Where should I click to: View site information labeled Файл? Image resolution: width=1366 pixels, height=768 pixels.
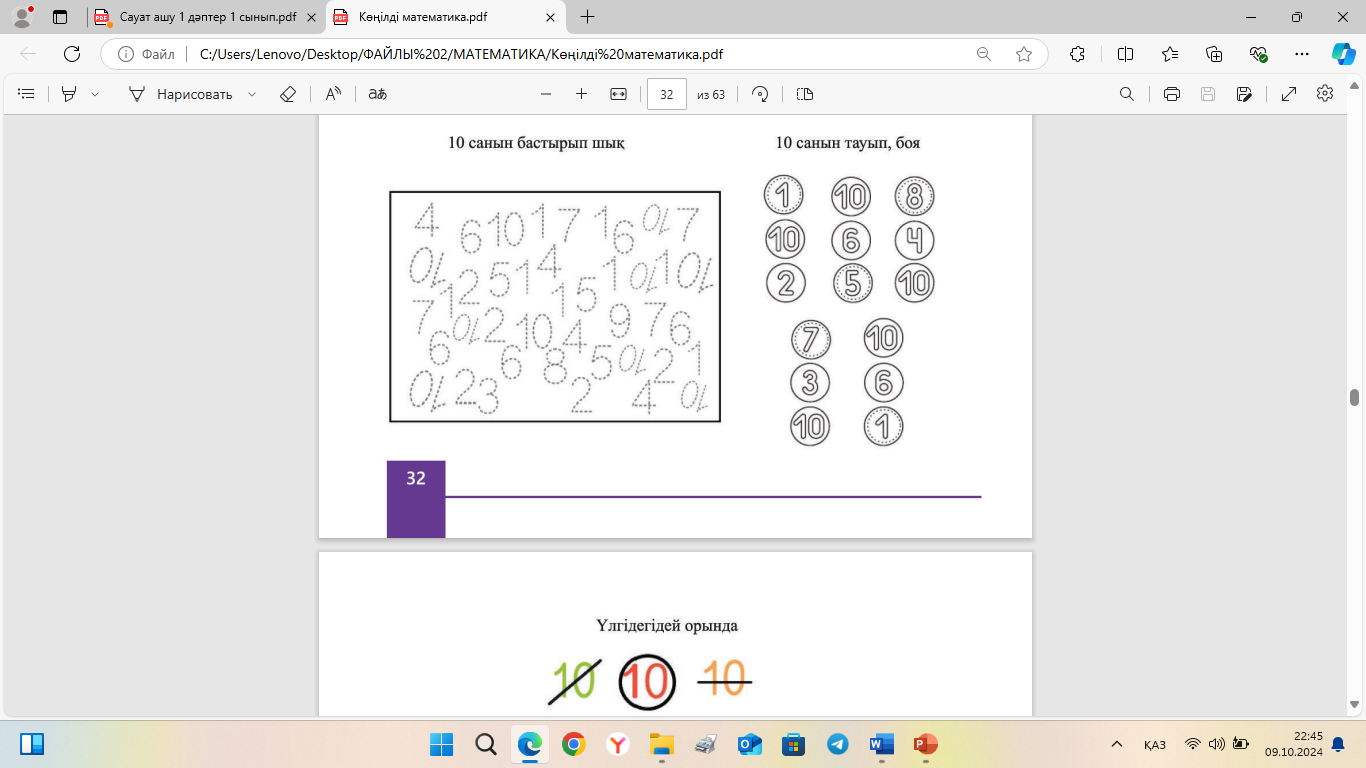(x=147, y=54)
